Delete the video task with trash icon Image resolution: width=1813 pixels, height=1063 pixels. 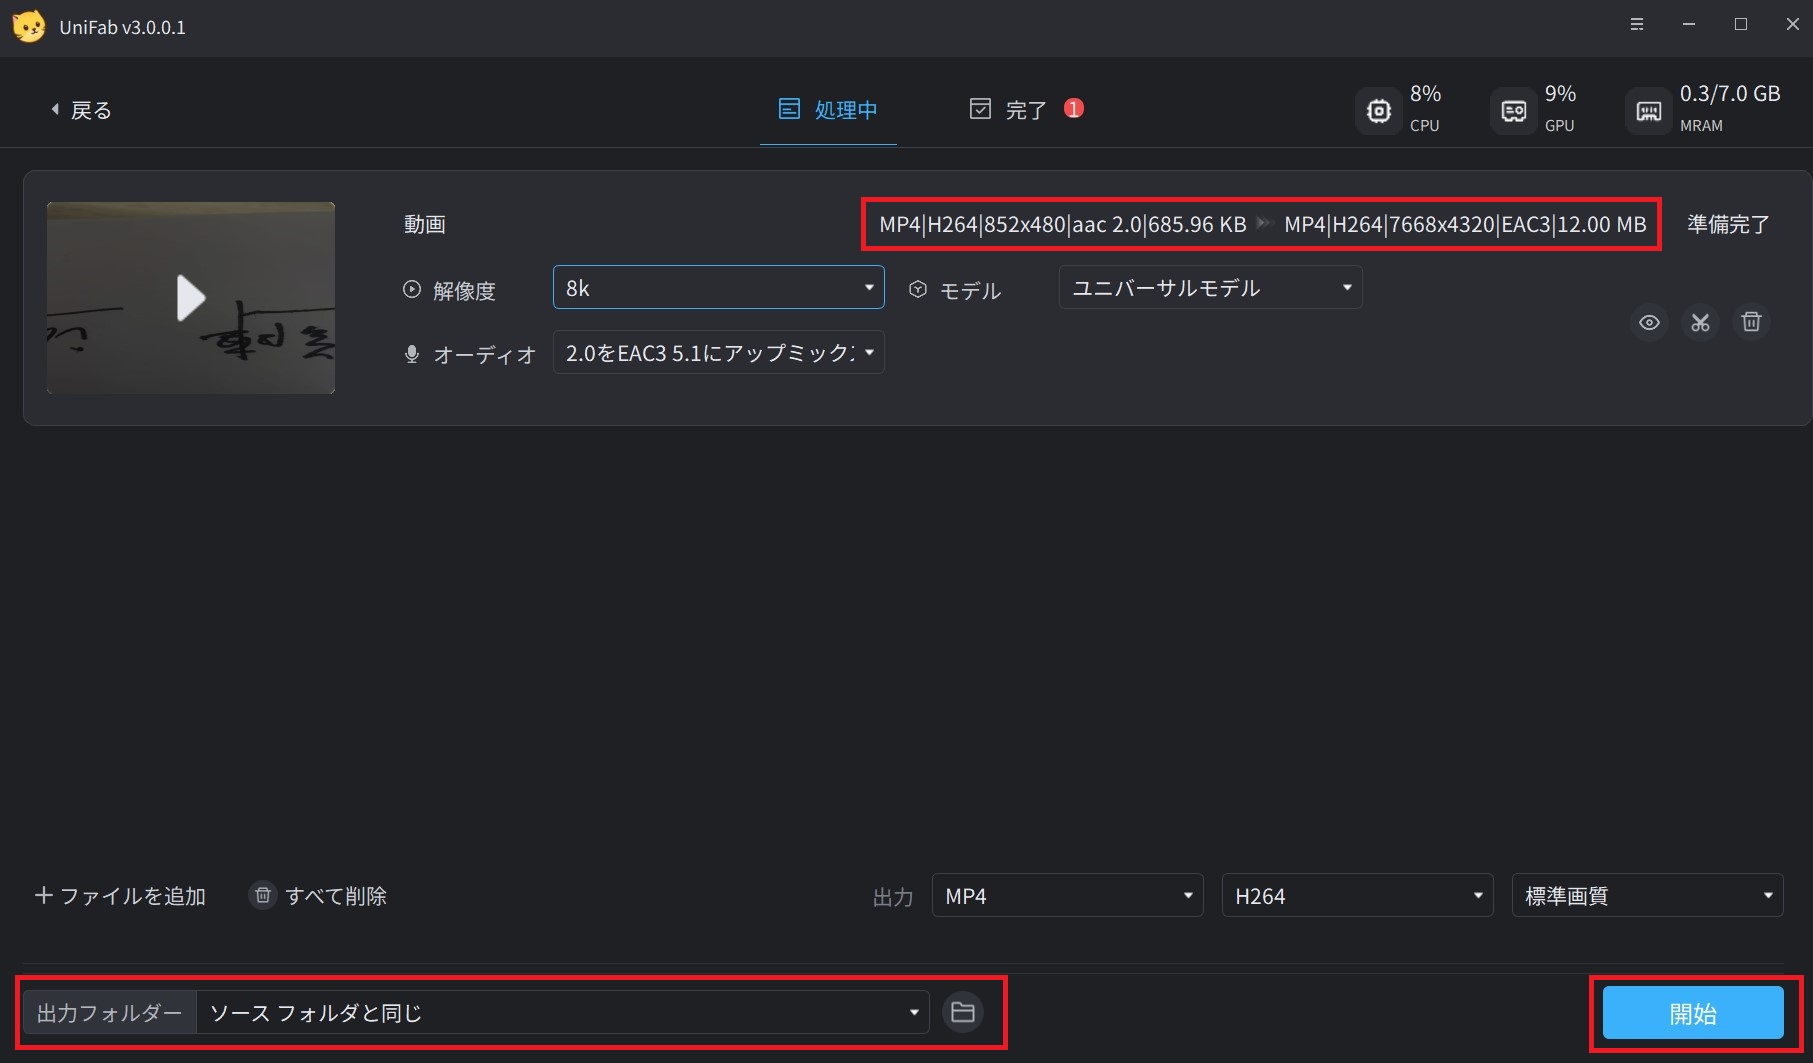point(1751,322)
